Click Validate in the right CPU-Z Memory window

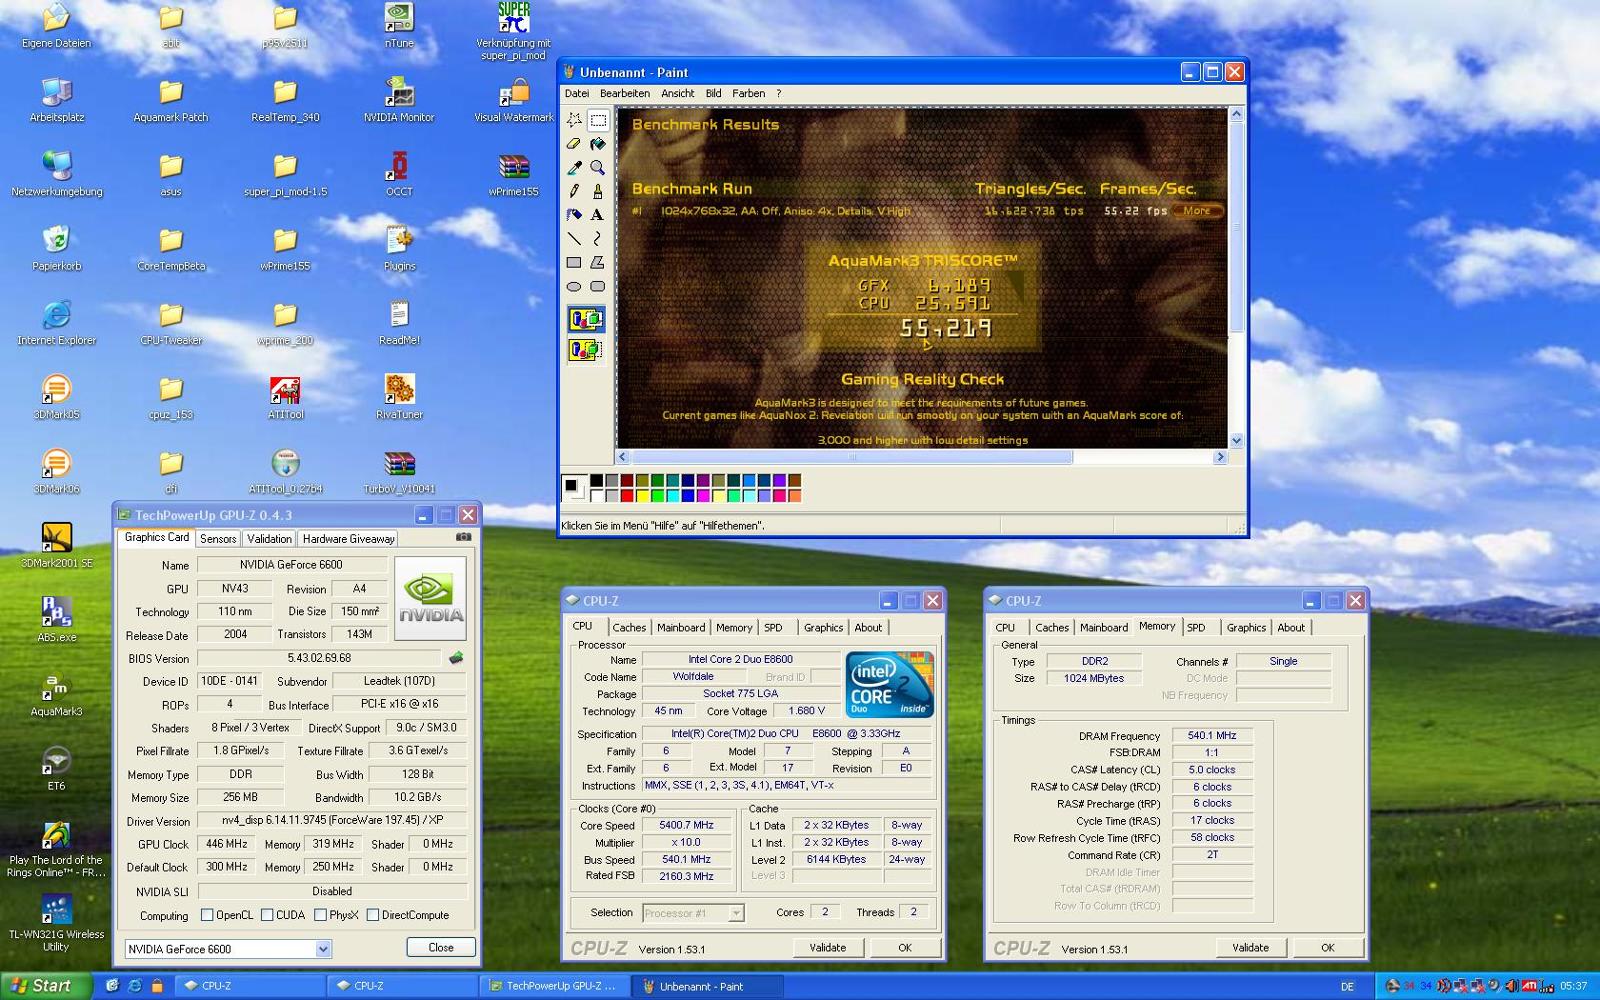(1251, 948)
